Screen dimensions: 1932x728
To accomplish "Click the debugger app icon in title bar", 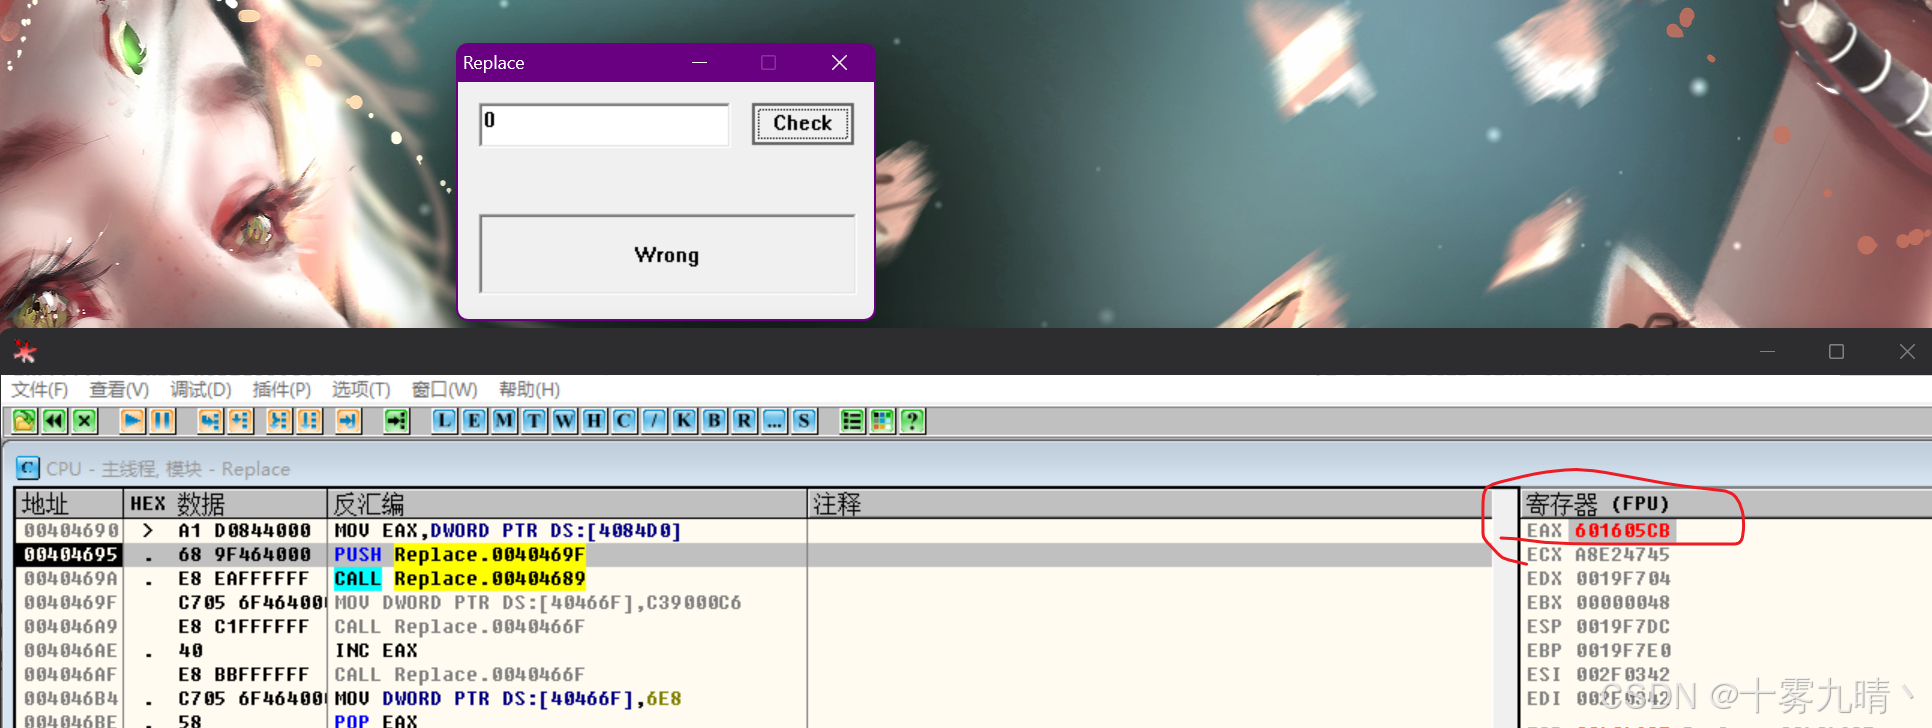I will [24, 352].
